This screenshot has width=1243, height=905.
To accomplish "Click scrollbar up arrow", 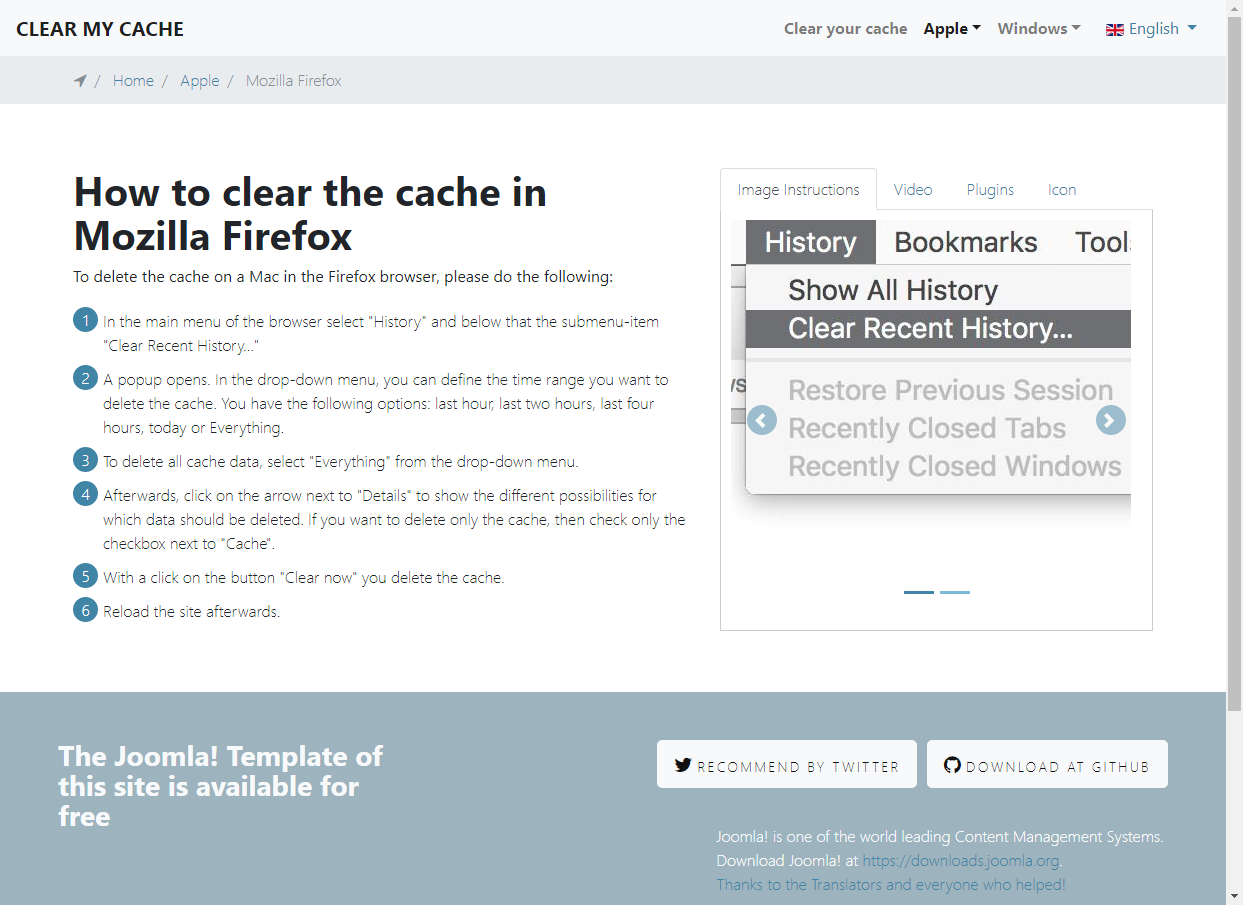I will pos(1234,8).
